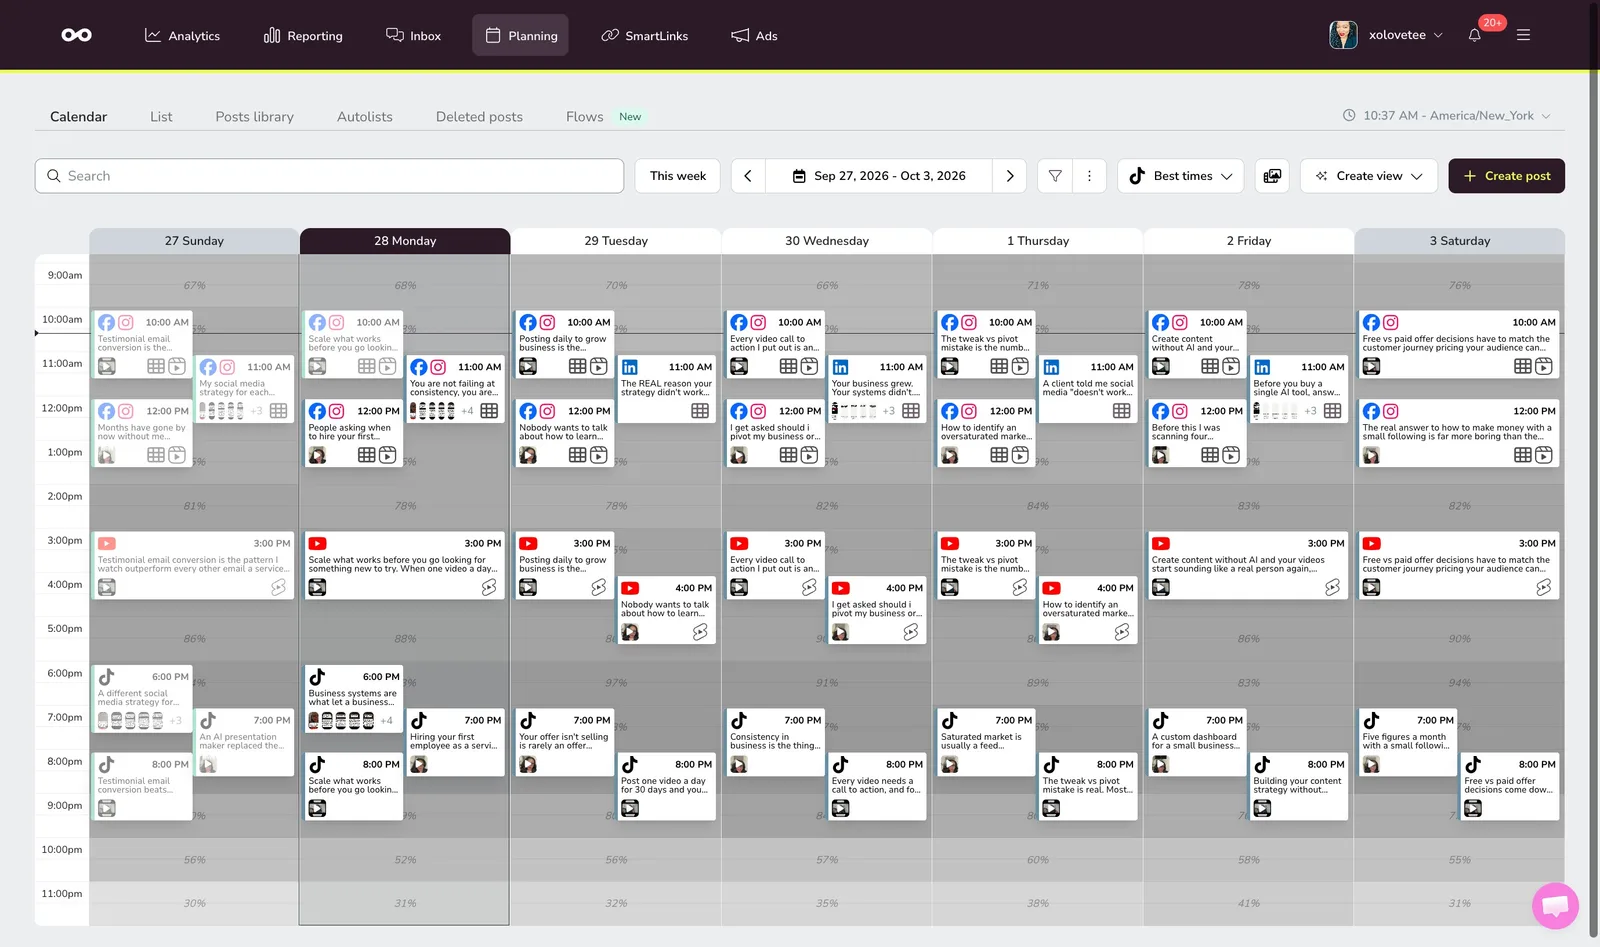Open SmartLinks in top navigation
This screenshot has height=947, width=1600.
pos(645,35)
